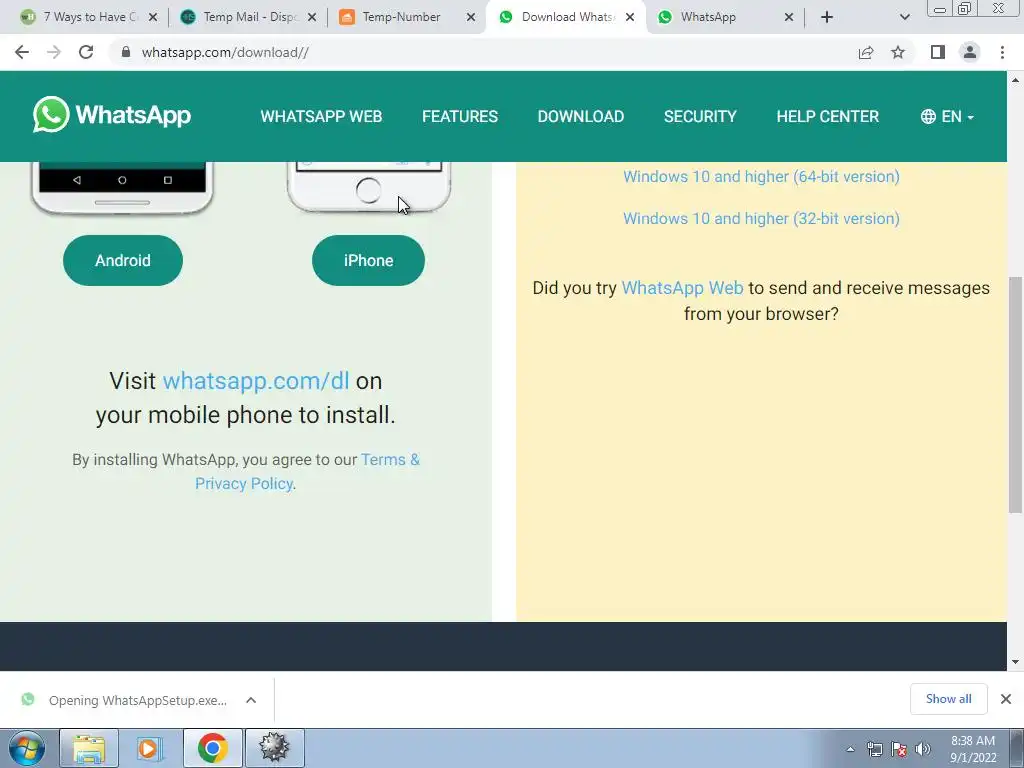
Task: Click the scrollbar down arrow
Action: [1016, 662]
